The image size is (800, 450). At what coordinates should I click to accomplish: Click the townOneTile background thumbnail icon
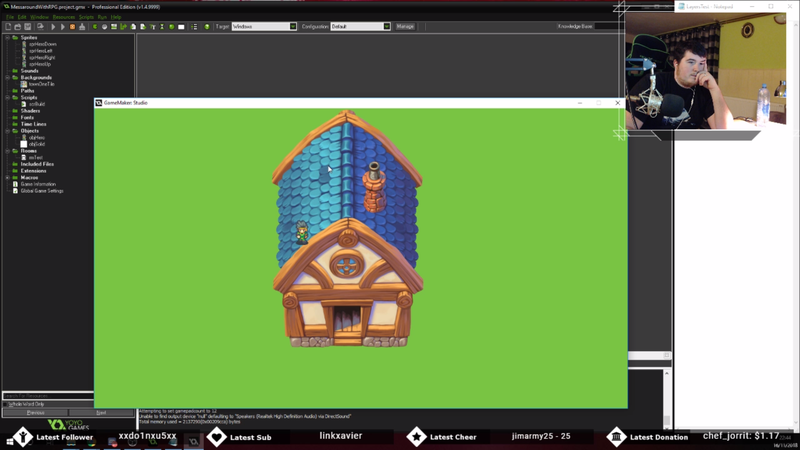coord(23,84)
